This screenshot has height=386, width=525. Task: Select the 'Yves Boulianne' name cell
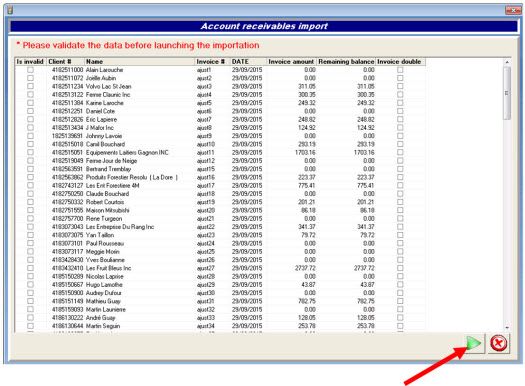[x=105, y=260]
